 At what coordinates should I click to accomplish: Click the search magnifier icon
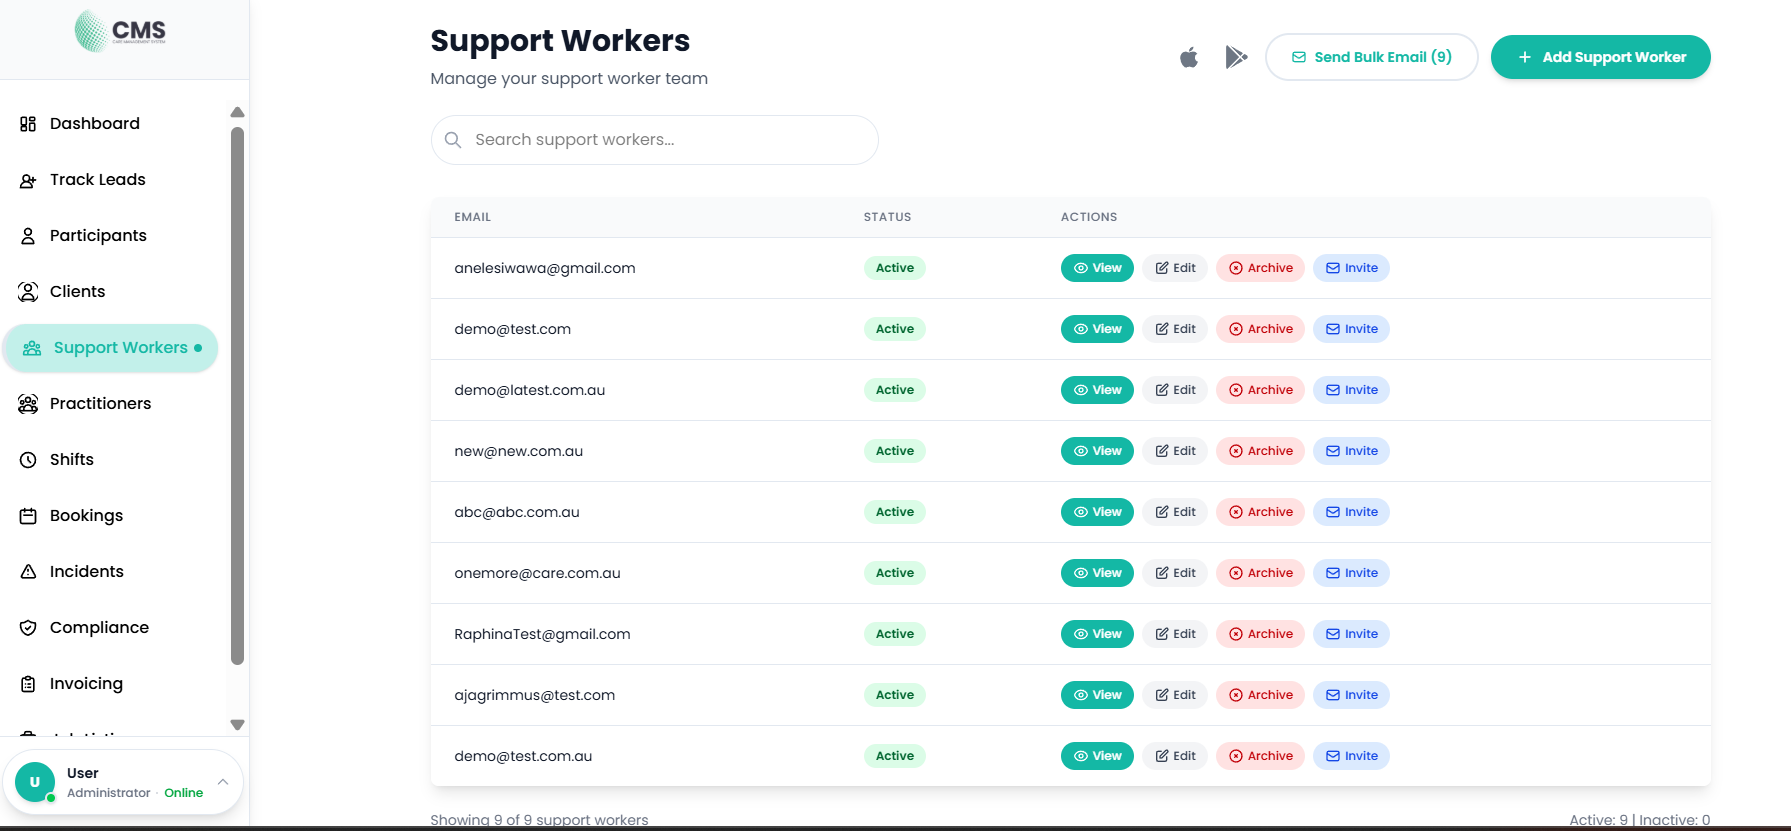point(453,140)
